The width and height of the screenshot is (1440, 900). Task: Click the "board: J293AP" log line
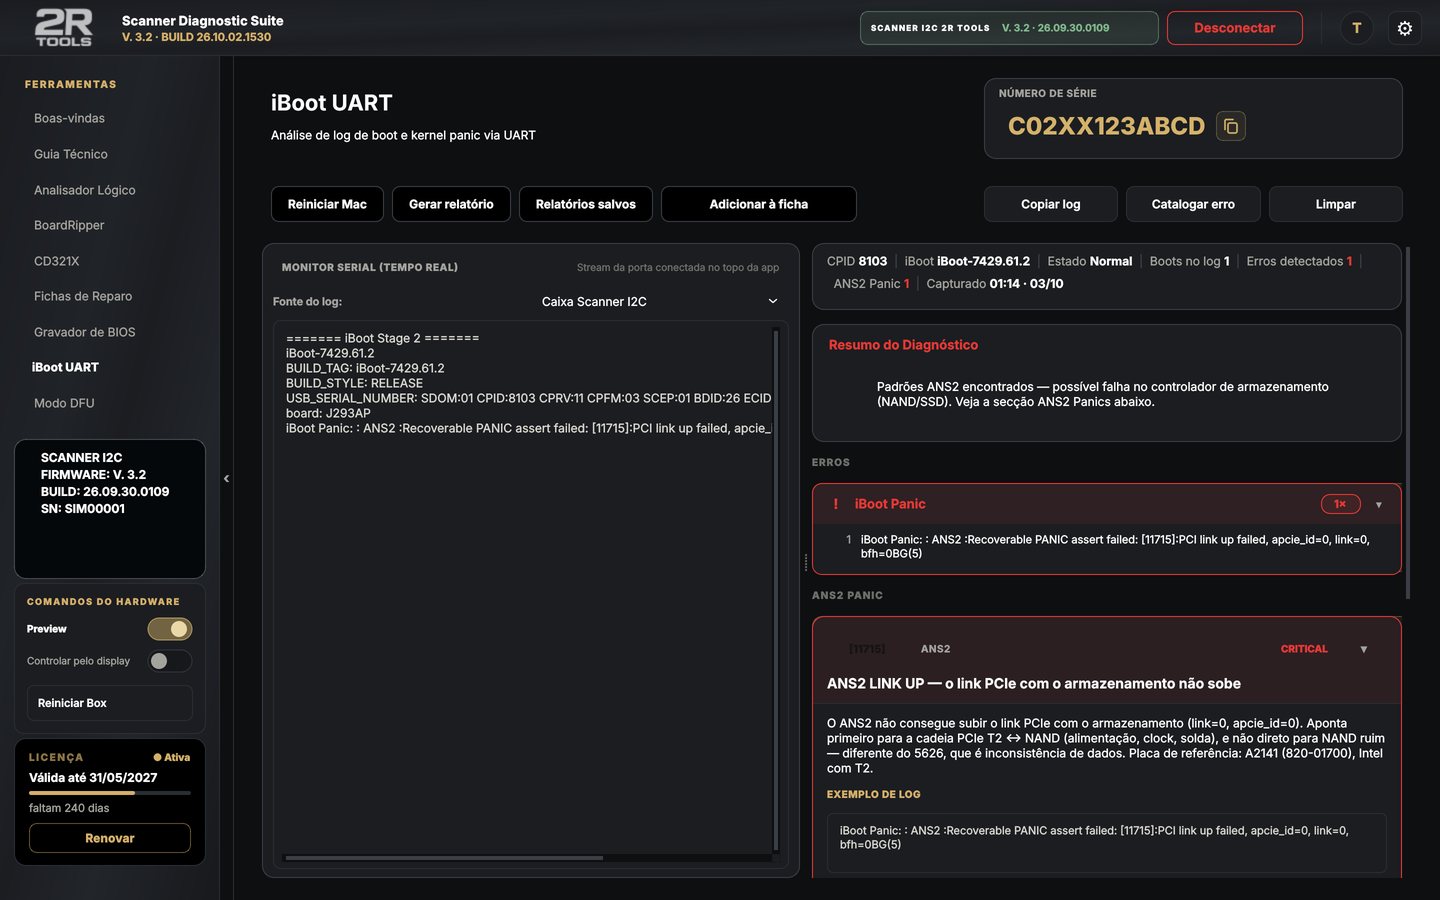tap(328, 413)
